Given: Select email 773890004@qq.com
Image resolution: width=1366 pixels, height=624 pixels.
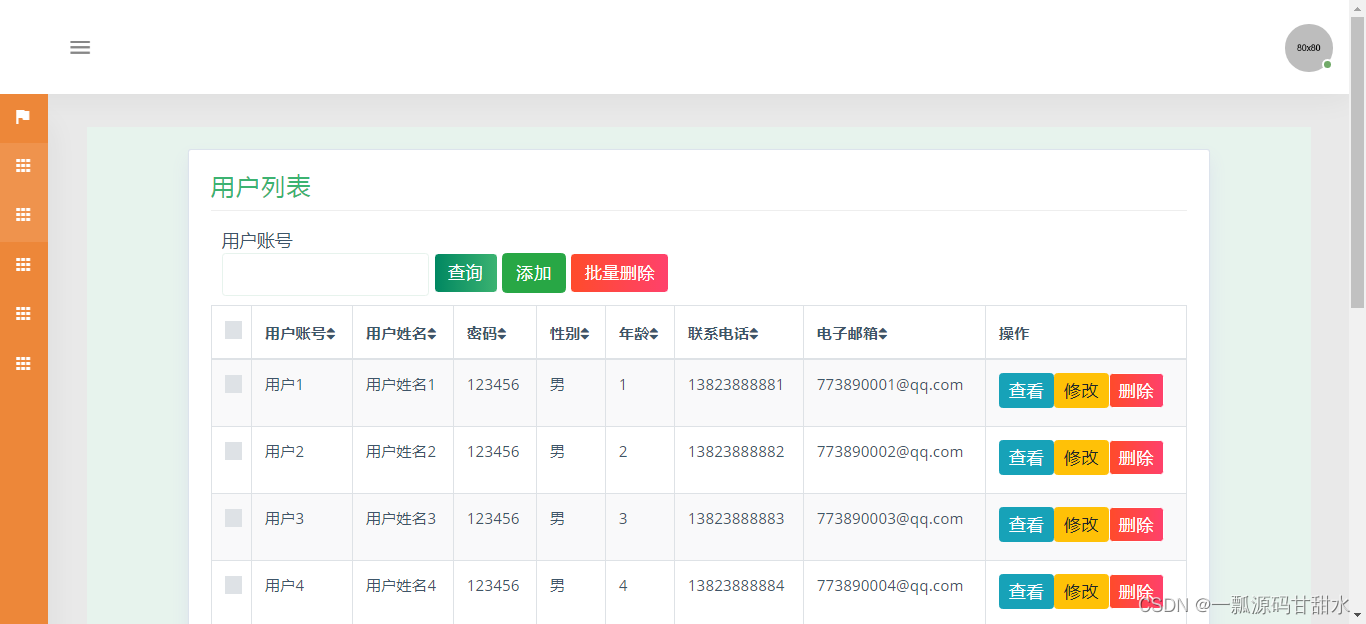Looking at the screenshot, I should (x=890, y=586).
